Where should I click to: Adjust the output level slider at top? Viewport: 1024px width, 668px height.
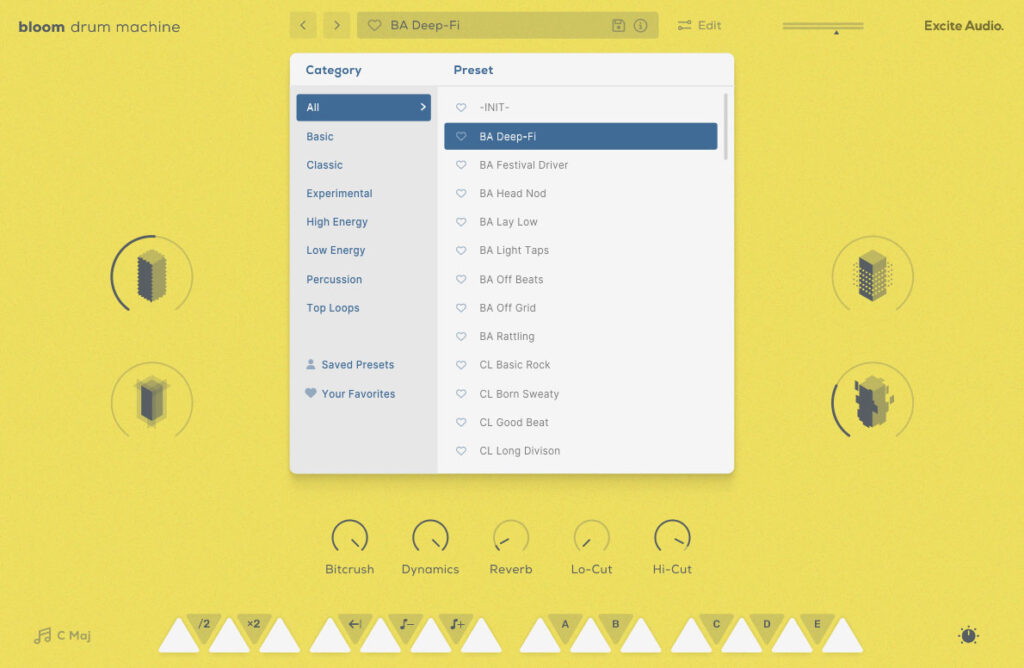pos(823,27)
